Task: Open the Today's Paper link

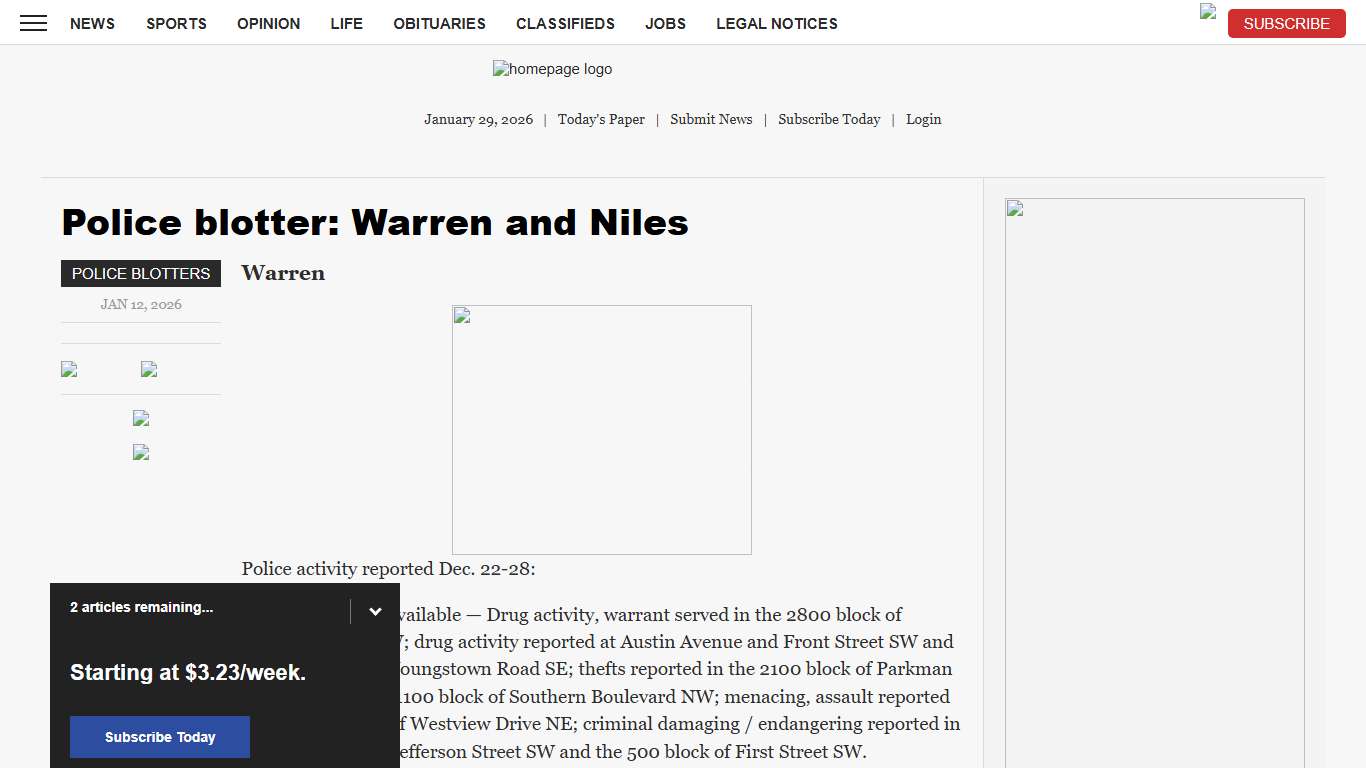Action: tap(601, 119)
